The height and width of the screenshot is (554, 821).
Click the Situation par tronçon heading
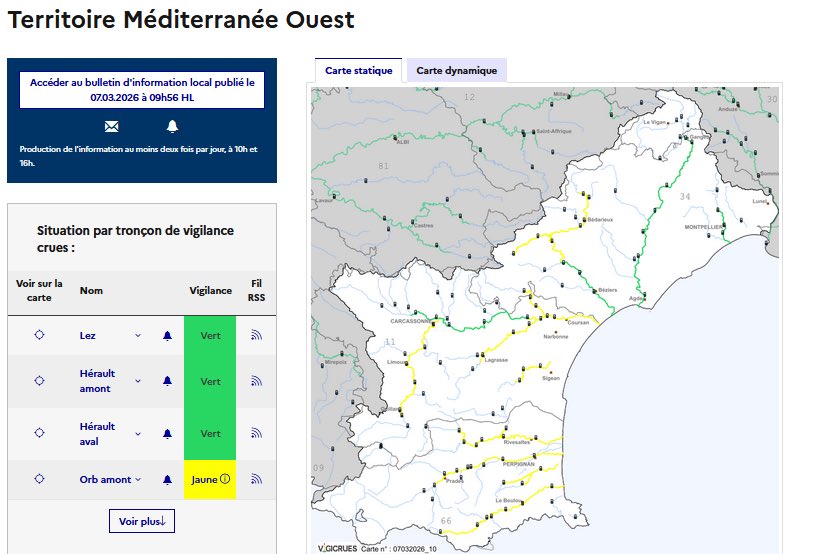click(135, 239)
